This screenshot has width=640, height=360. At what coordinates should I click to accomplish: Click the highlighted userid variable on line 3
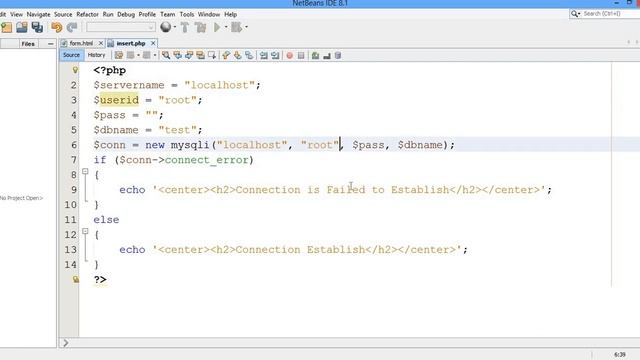[x=119, y=100]
